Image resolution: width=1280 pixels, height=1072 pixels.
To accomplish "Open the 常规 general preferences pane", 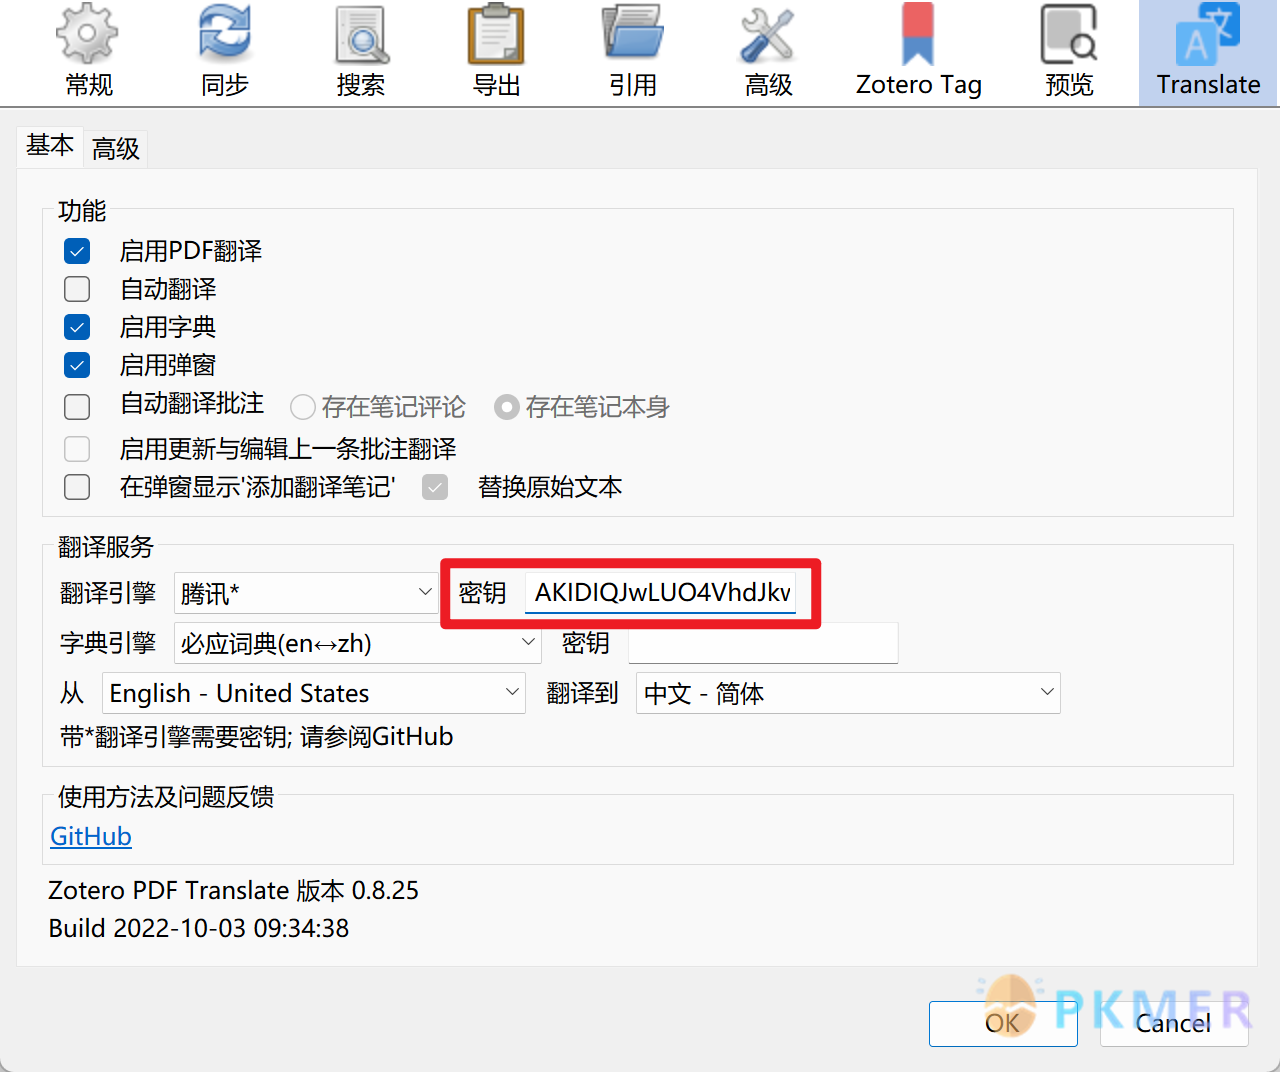I will [x=88, y=52].
